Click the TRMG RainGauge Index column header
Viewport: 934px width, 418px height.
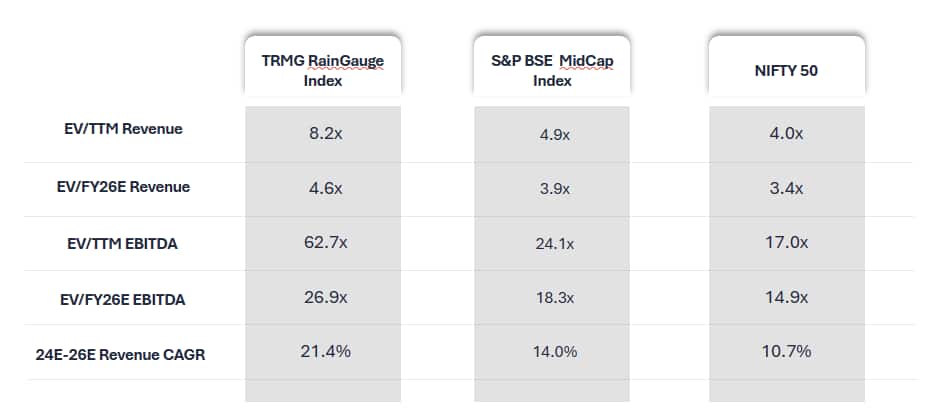tap(323, 70)
